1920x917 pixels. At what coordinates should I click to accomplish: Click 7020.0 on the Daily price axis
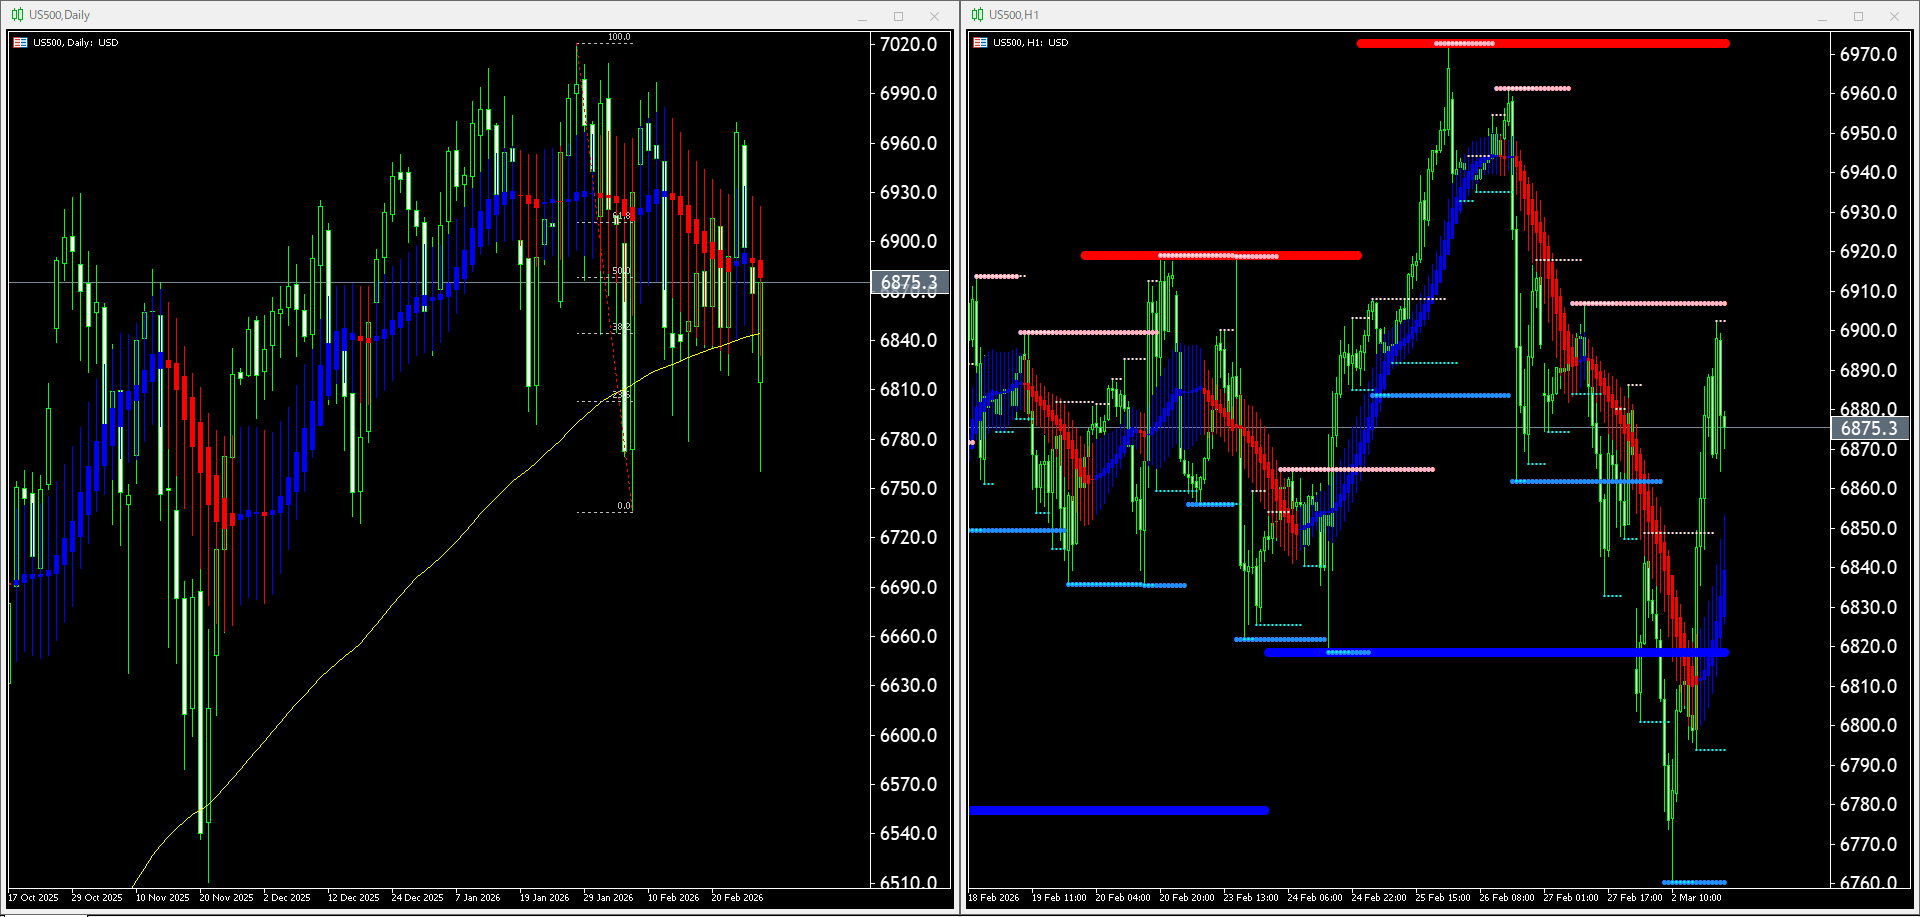pyautogui.click(x=908, y=44)
